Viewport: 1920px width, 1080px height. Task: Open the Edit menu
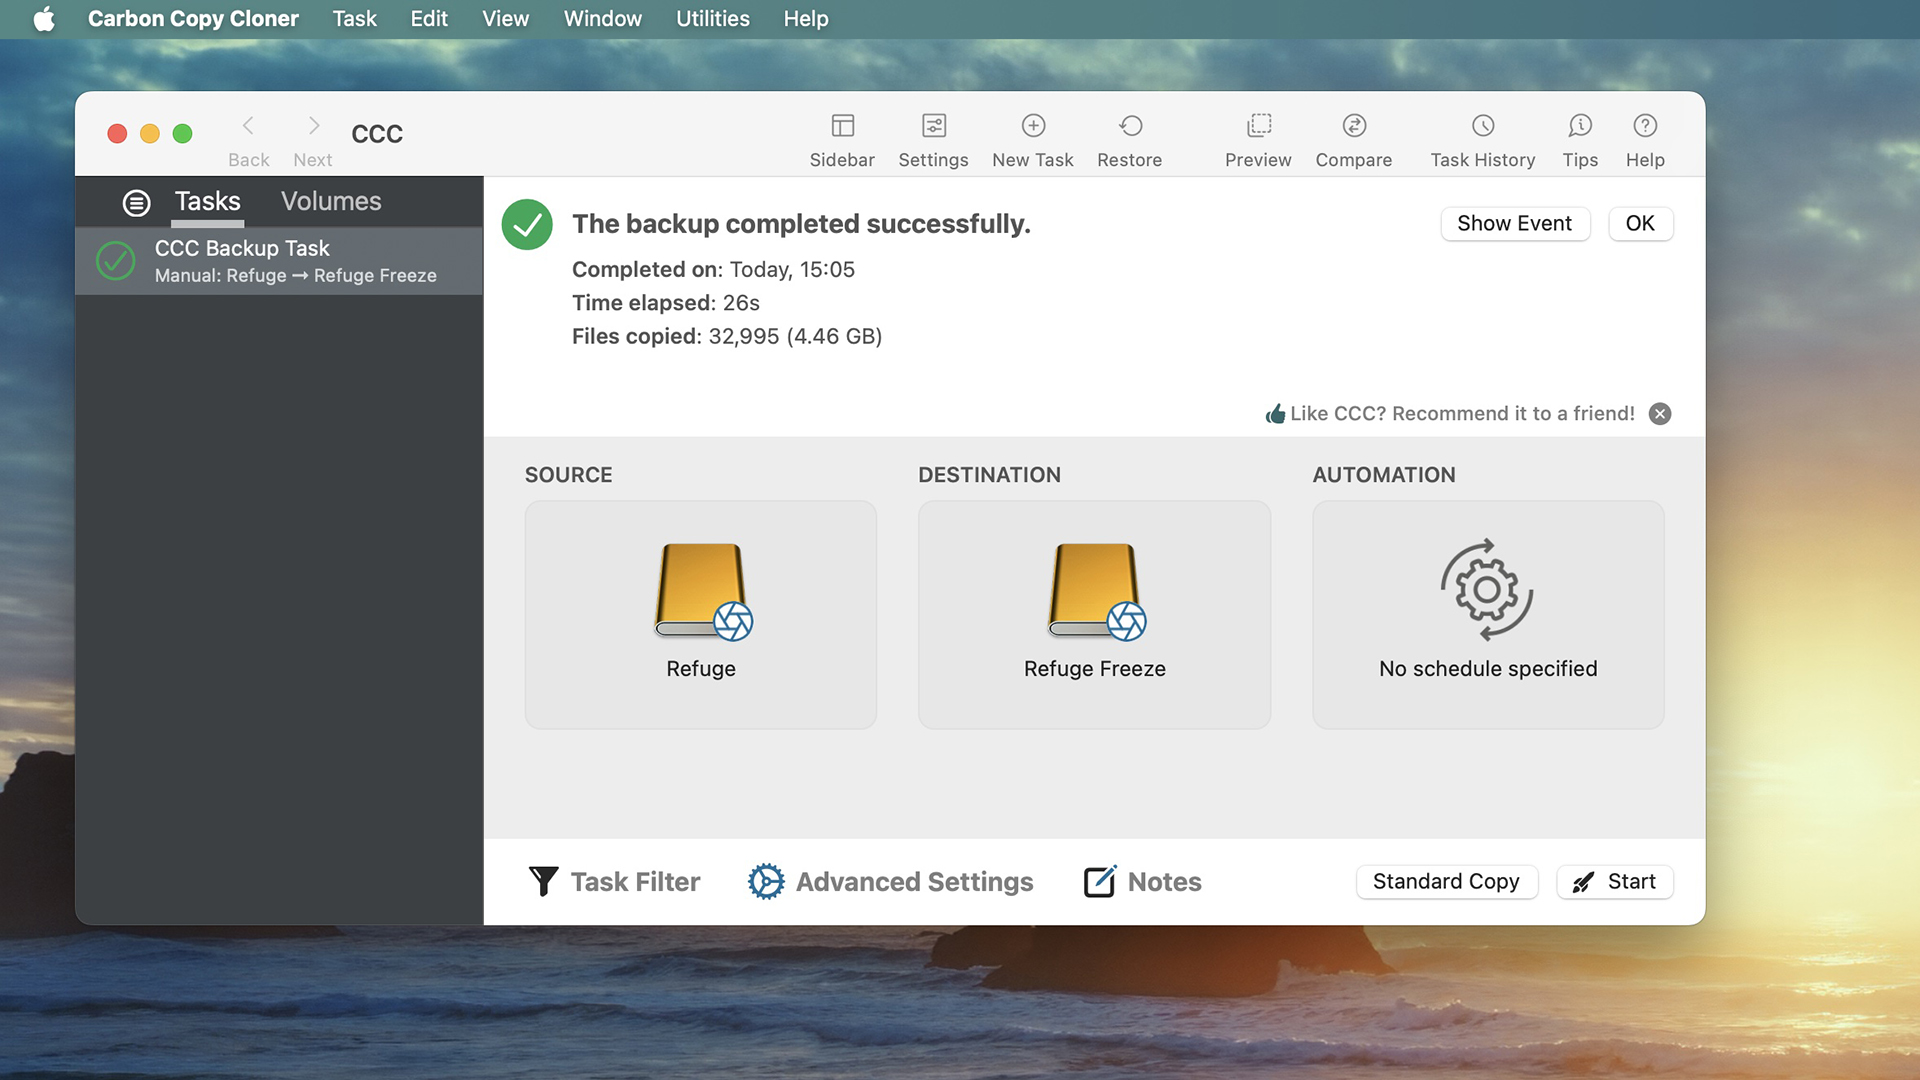(x=429, y=19)
